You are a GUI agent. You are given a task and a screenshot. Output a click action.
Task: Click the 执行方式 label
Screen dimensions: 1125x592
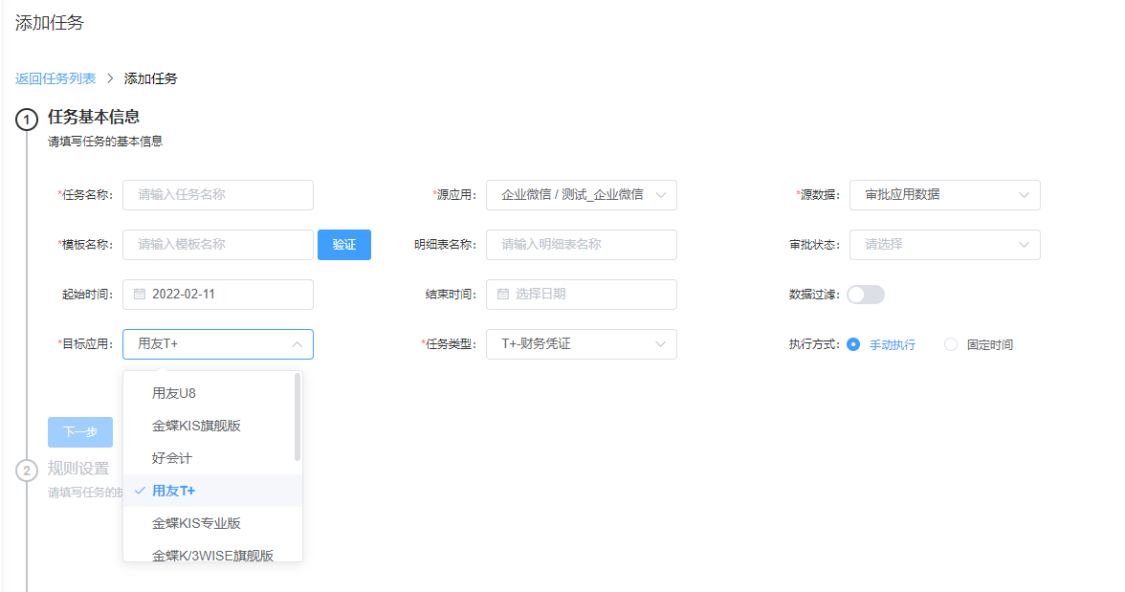[x=814, y=344]
